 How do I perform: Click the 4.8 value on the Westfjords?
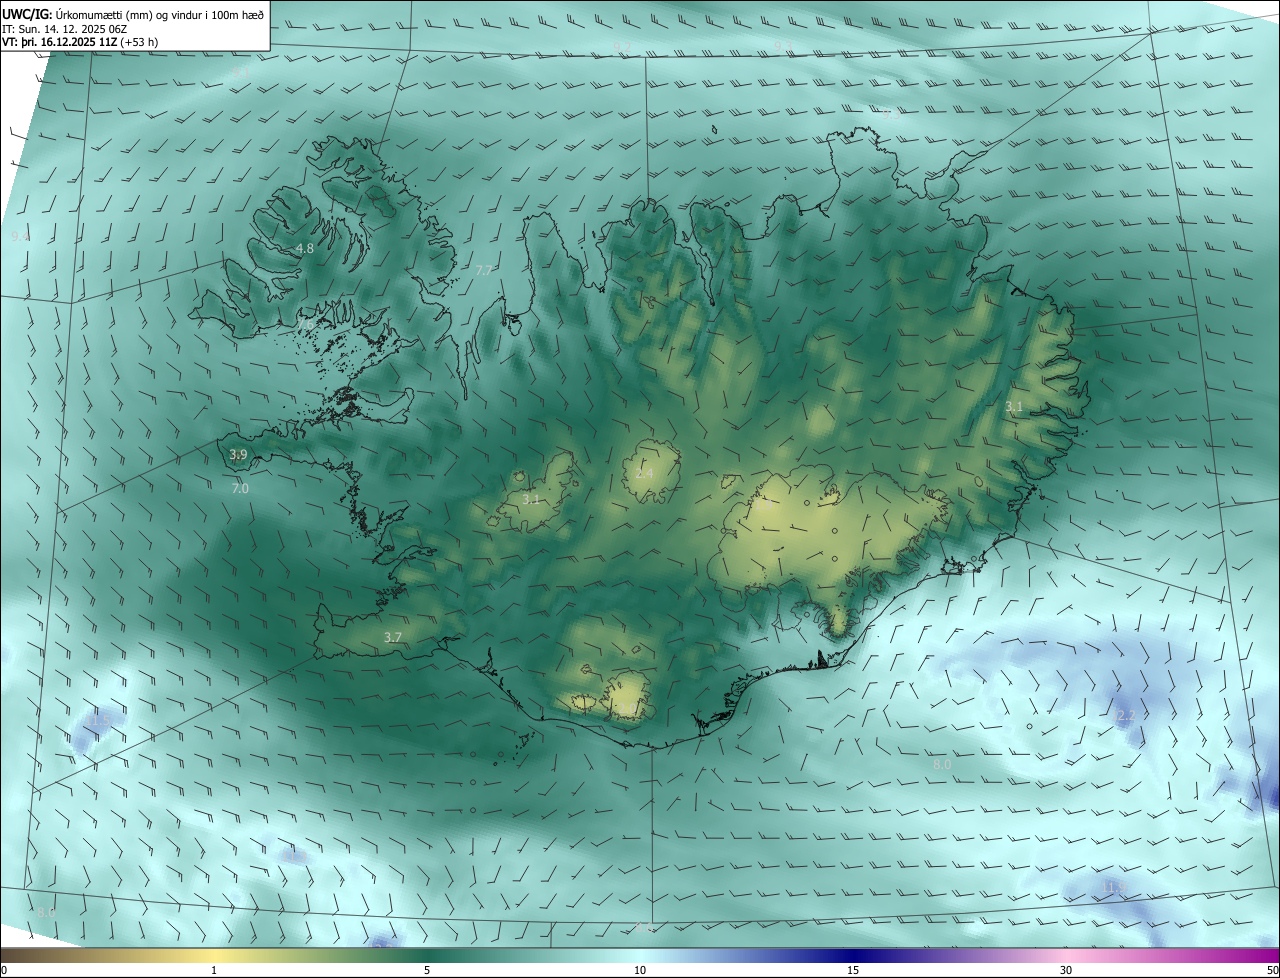point(305,248)
